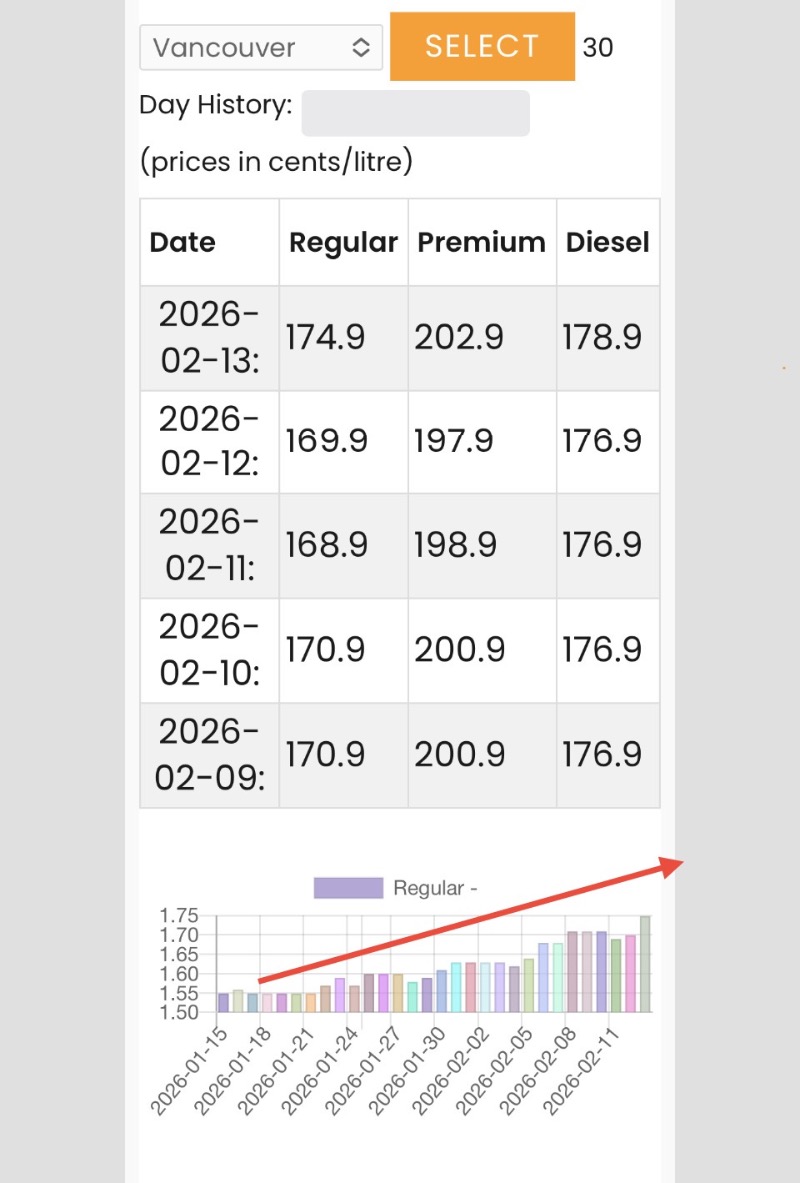
Task: Click the 2026-02-13 date cell in the table
Action: [x=209, y=338]
